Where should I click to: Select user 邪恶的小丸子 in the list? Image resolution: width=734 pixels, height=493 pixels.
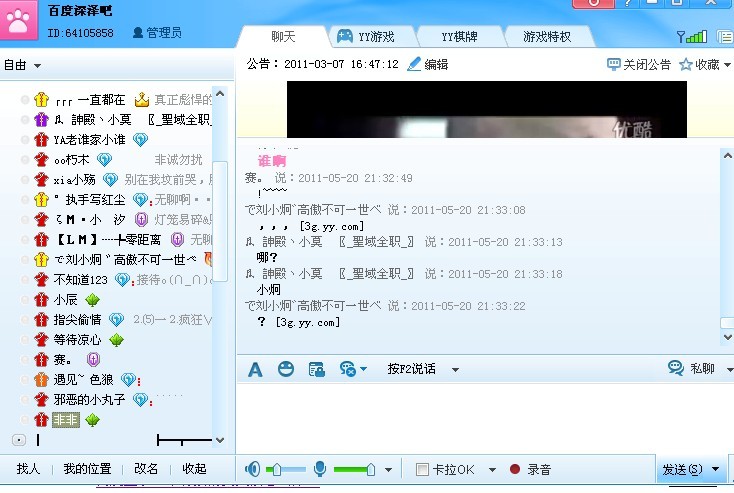point(89,399)
